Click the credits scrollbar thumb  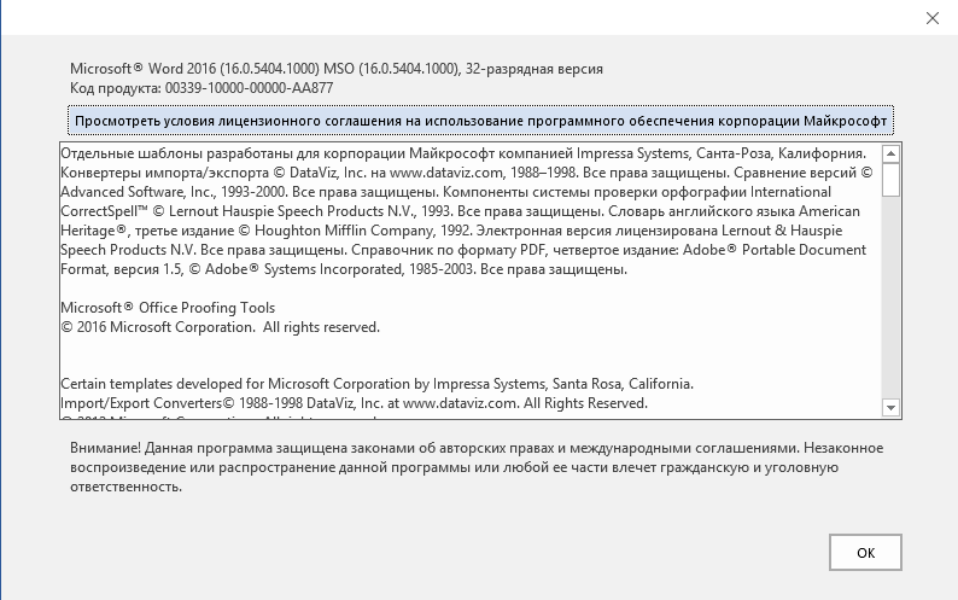891,180
